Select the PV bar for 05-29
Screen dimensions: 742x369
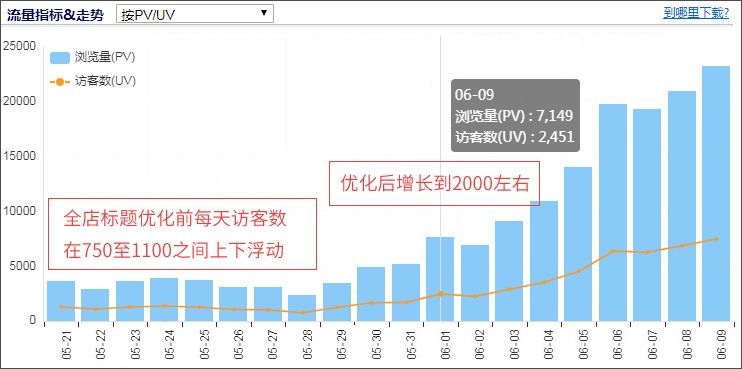pos(337,302)
